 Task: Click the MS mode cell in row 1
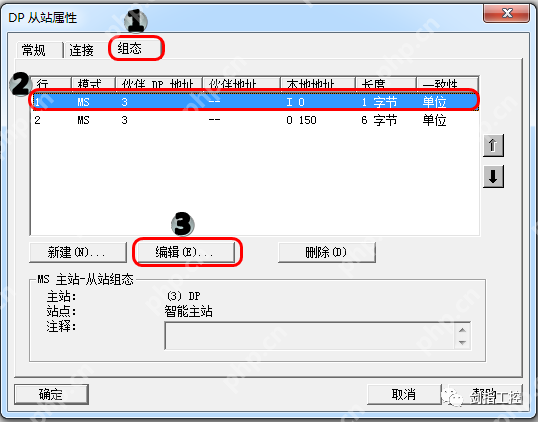[83, 102]
